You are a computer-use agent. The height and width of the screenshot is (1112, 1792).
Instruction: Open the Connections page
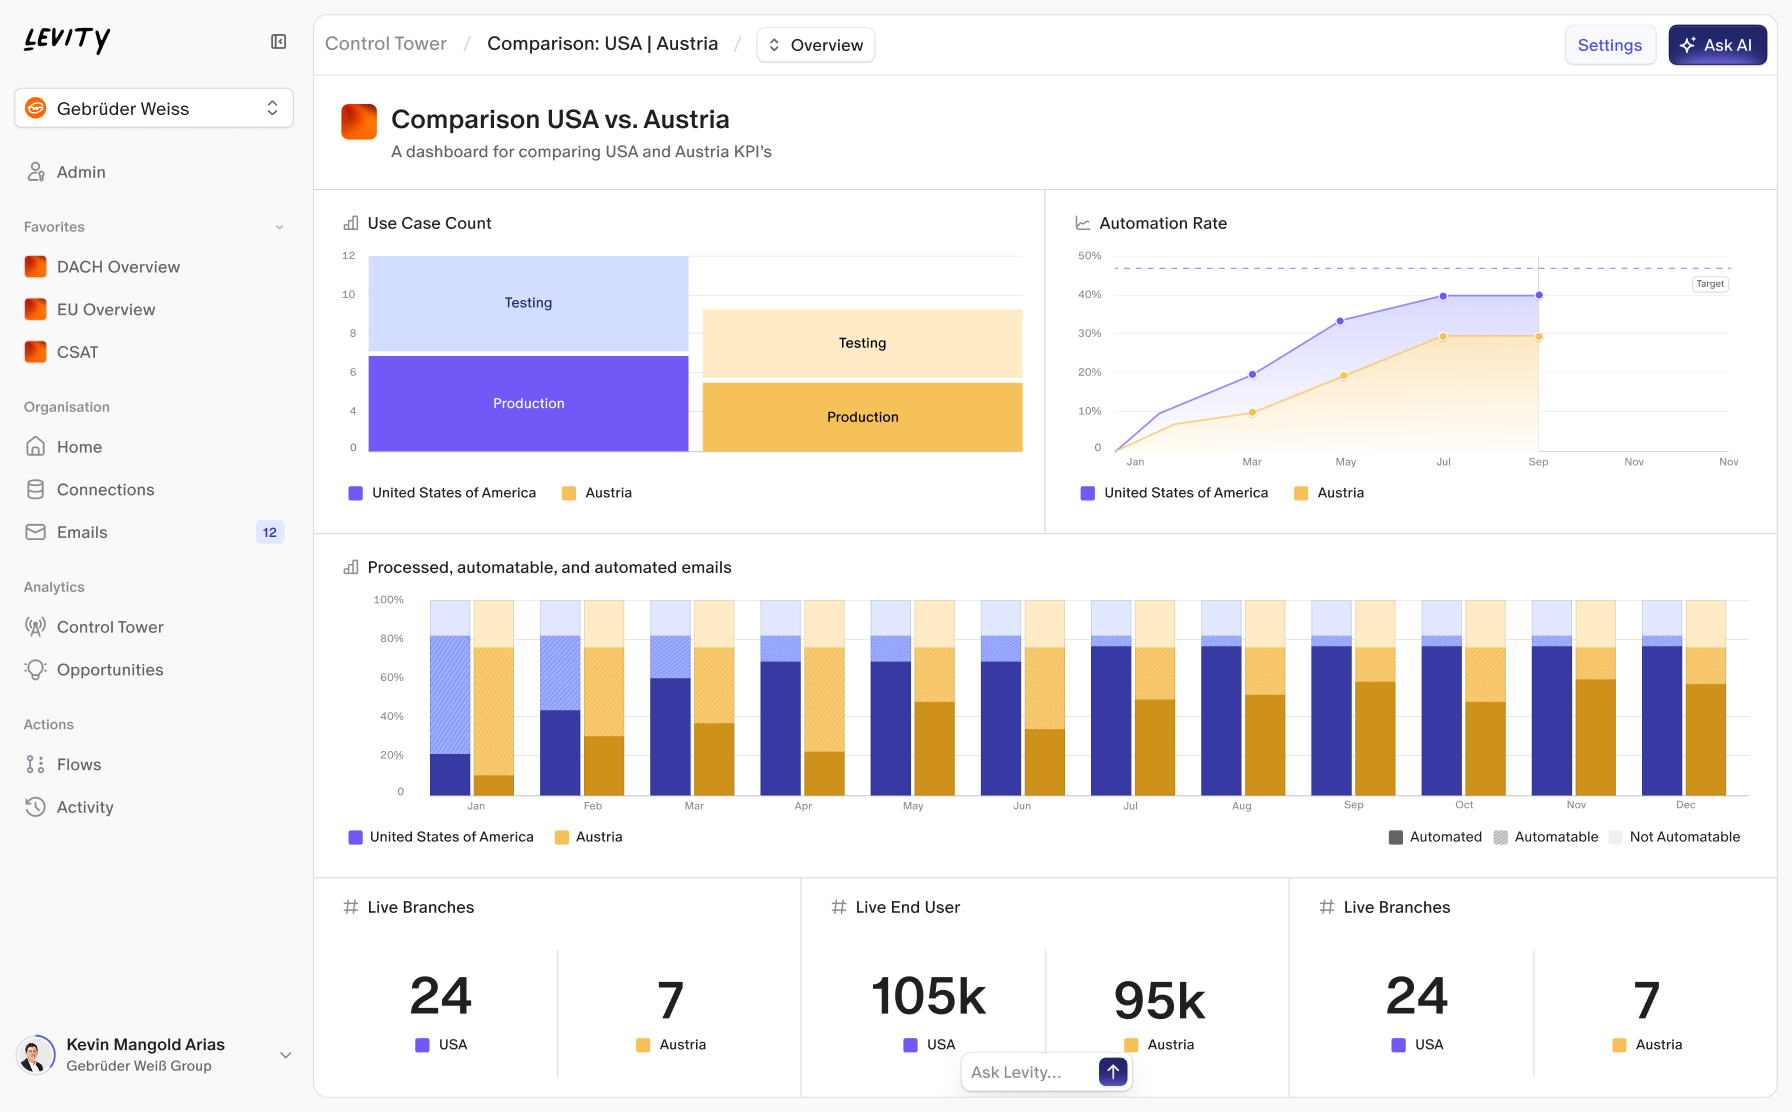point(105,489)
